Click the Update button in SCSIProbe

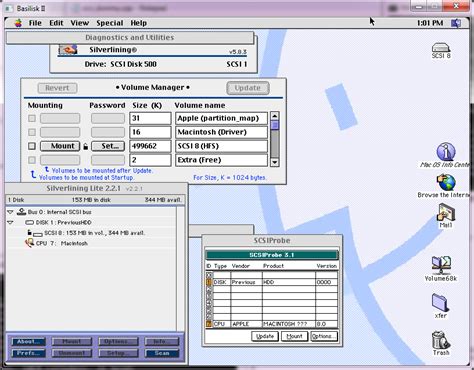[x=265, y=336]
